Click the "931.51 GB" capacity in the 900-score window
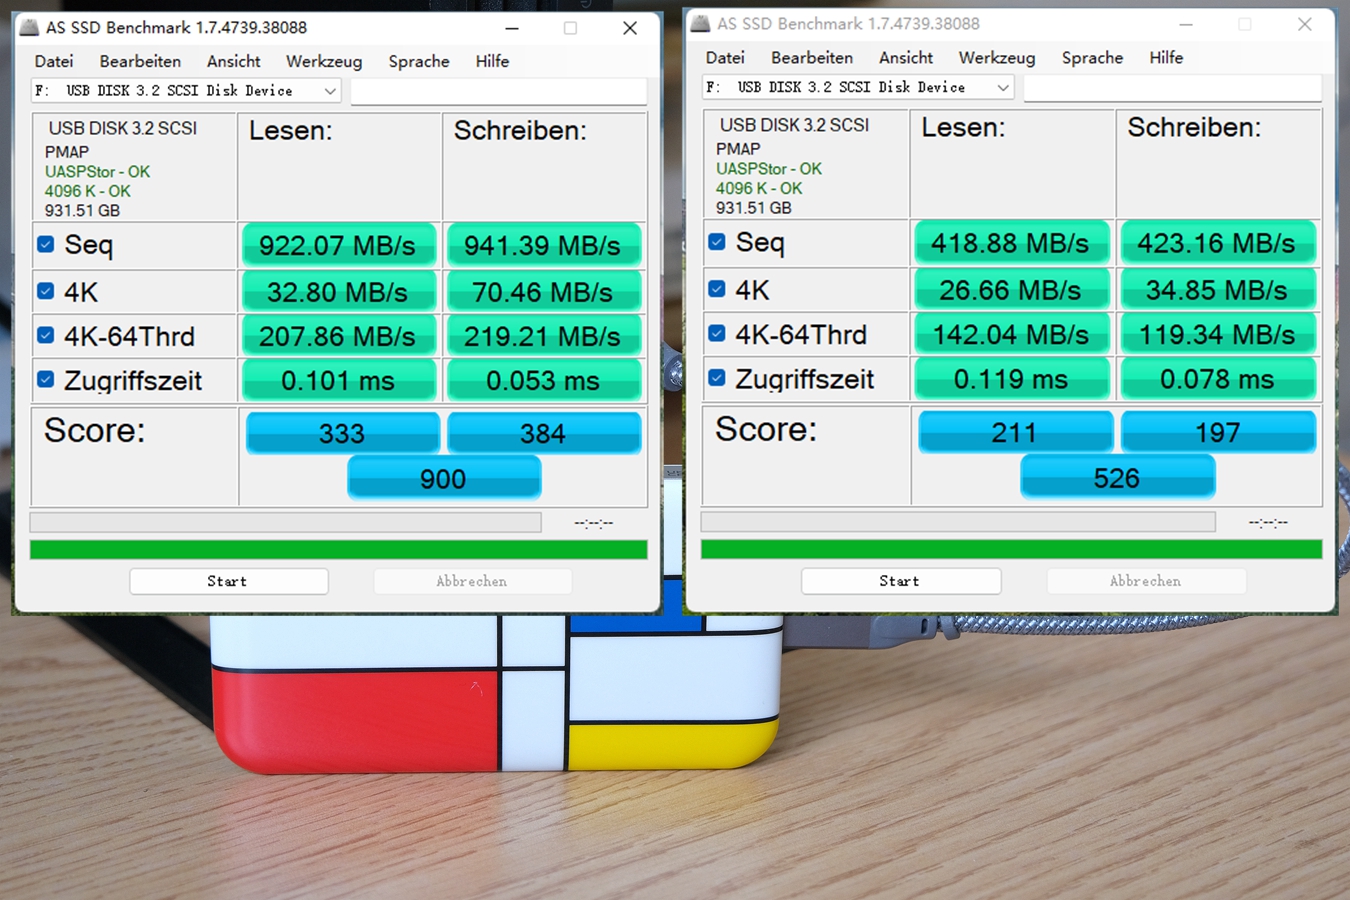Image resolution: width=1350 pixels, height=900 pixels. coord(82,211)
